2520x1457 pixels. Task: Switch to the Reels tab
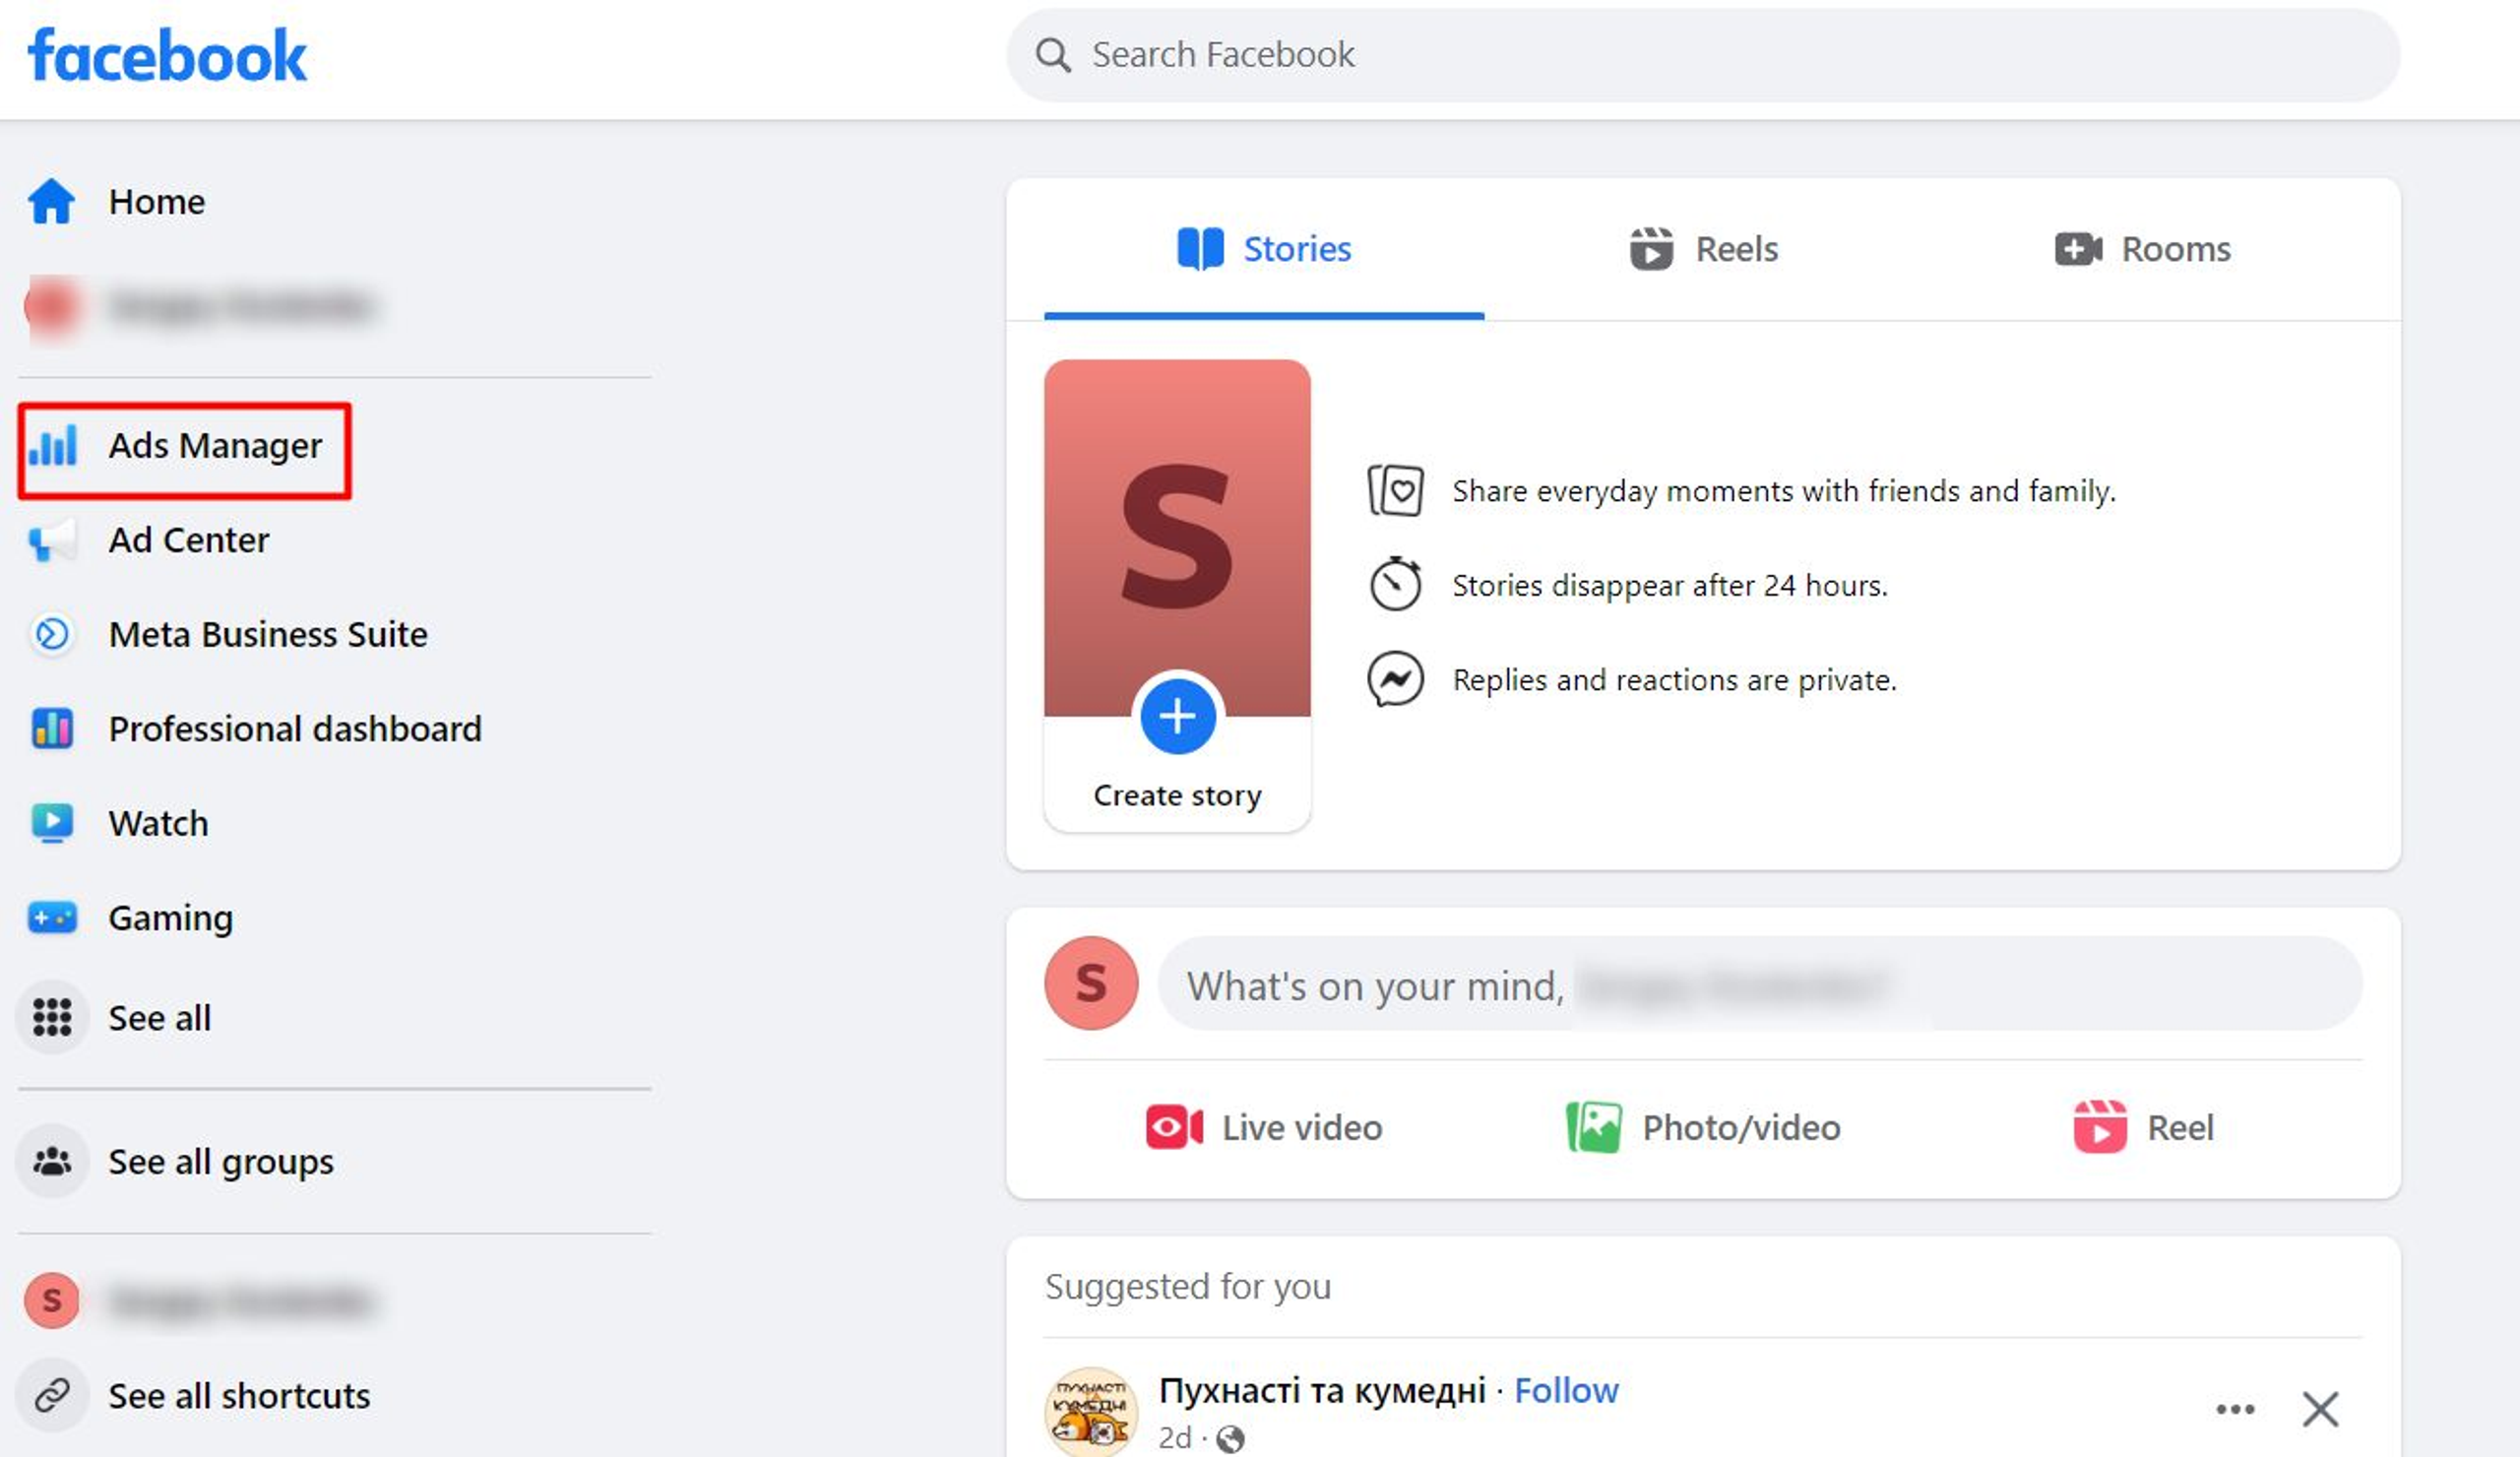coord(1704,249)
